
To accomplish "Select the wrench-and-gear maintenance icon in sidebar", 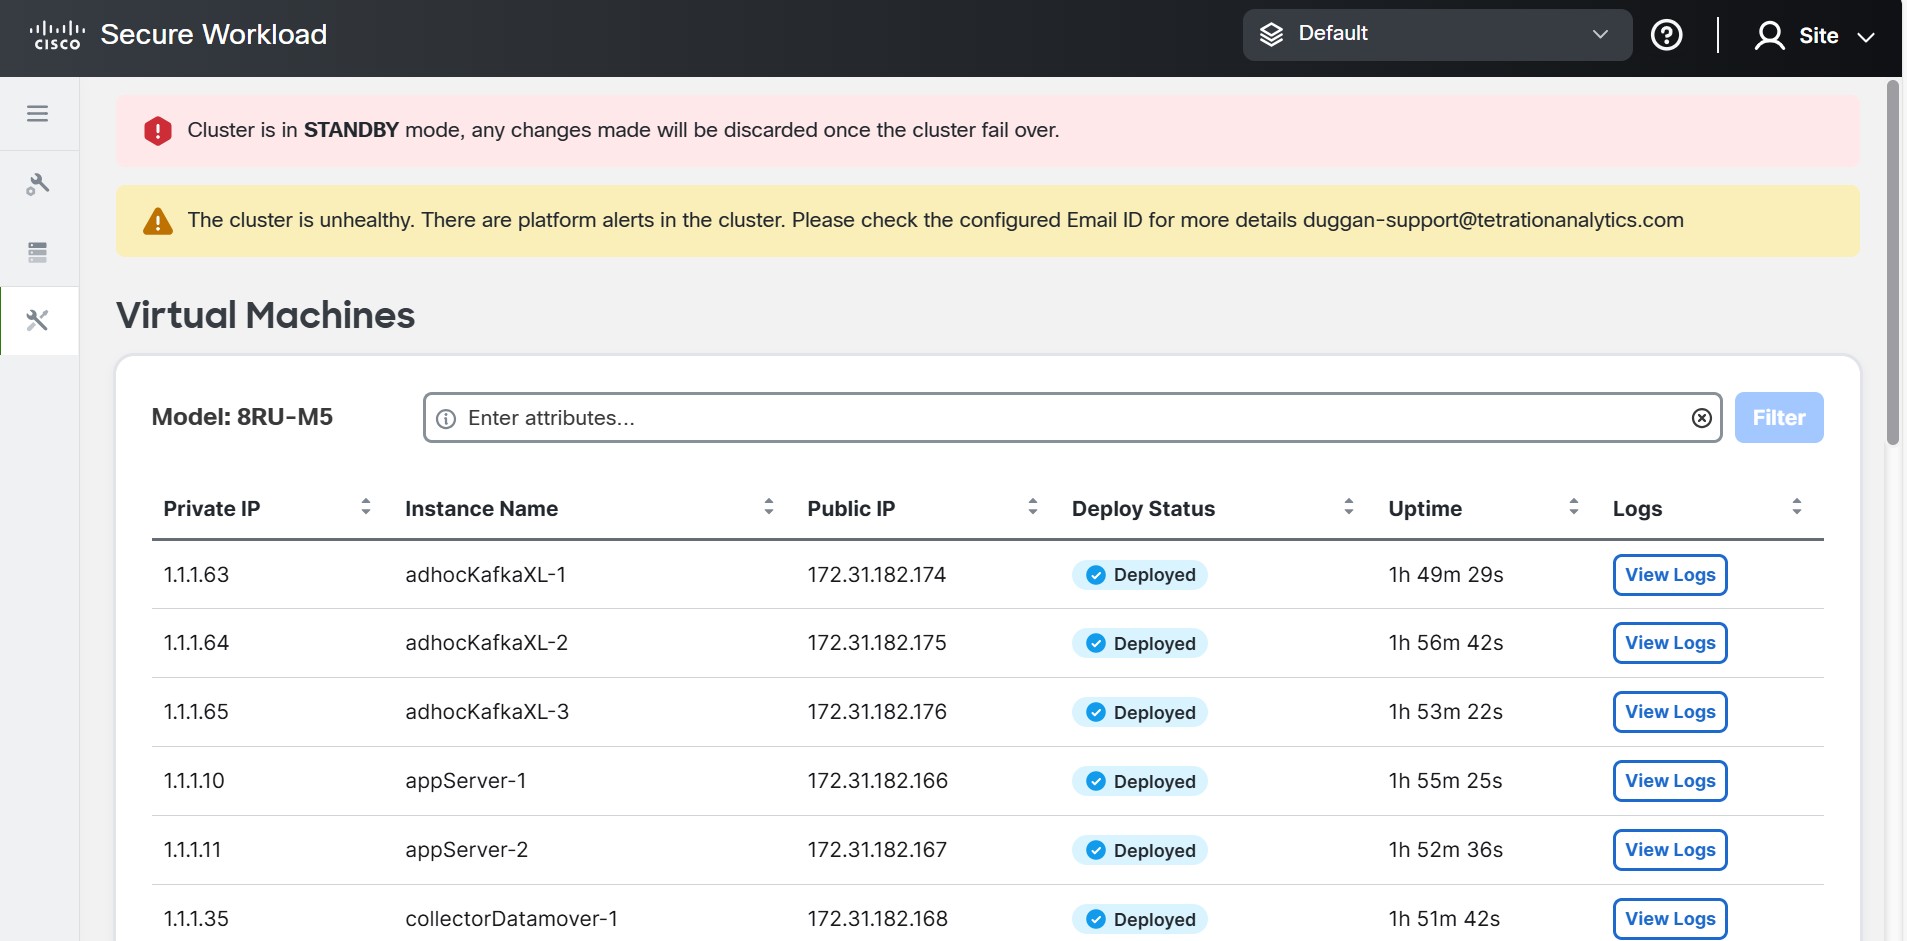I will click(38, 184).
